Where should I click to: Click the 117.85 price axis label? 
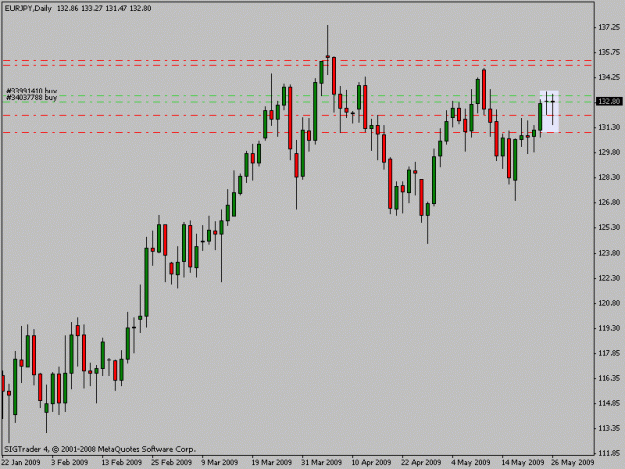click(x=609, y=353)
